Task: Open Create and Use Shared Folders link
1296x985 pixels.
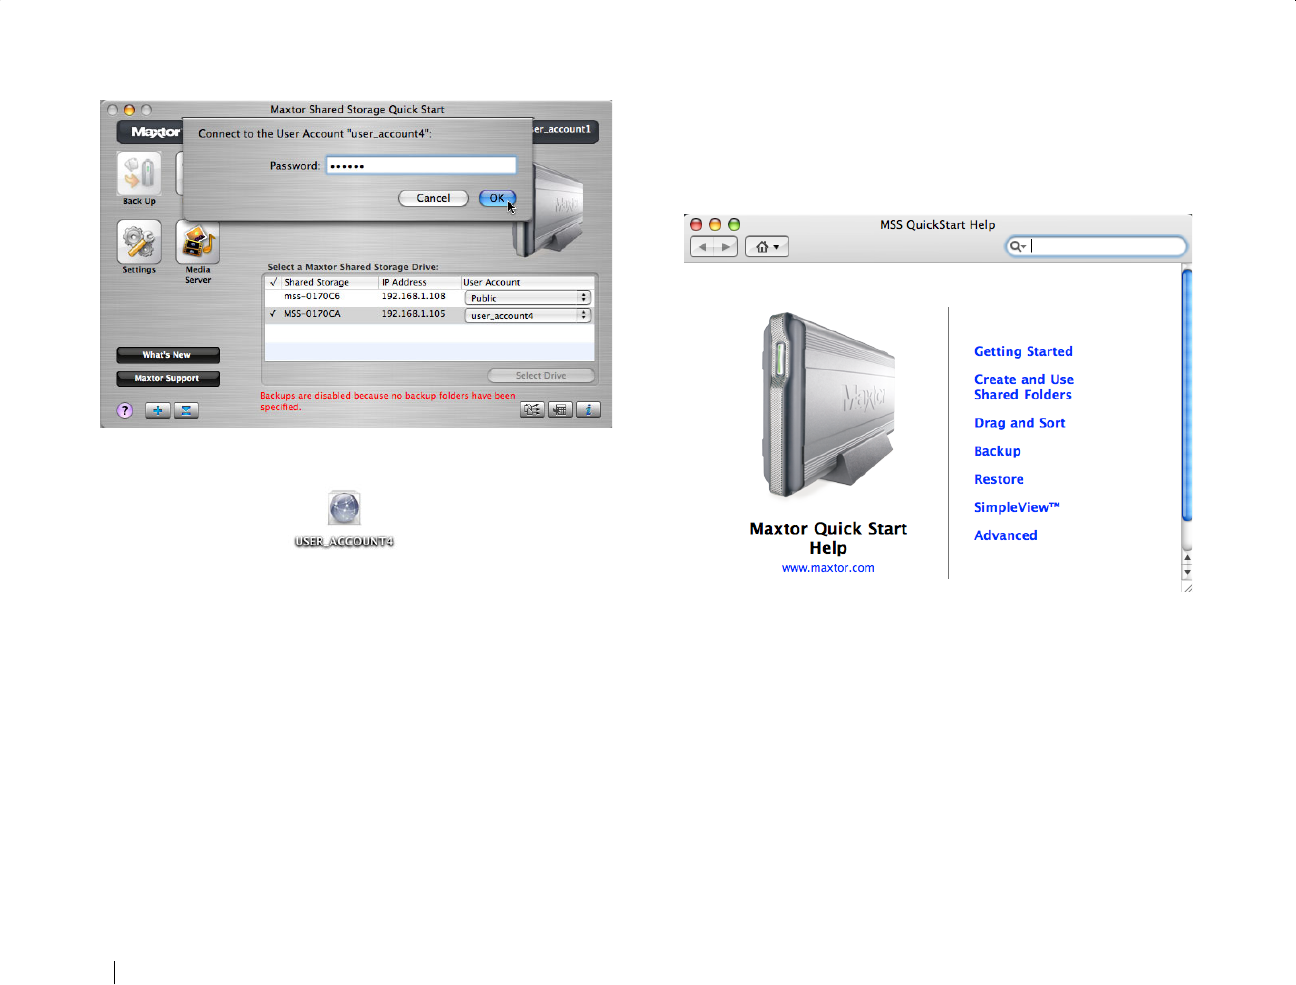Action: pos(1024,387)
